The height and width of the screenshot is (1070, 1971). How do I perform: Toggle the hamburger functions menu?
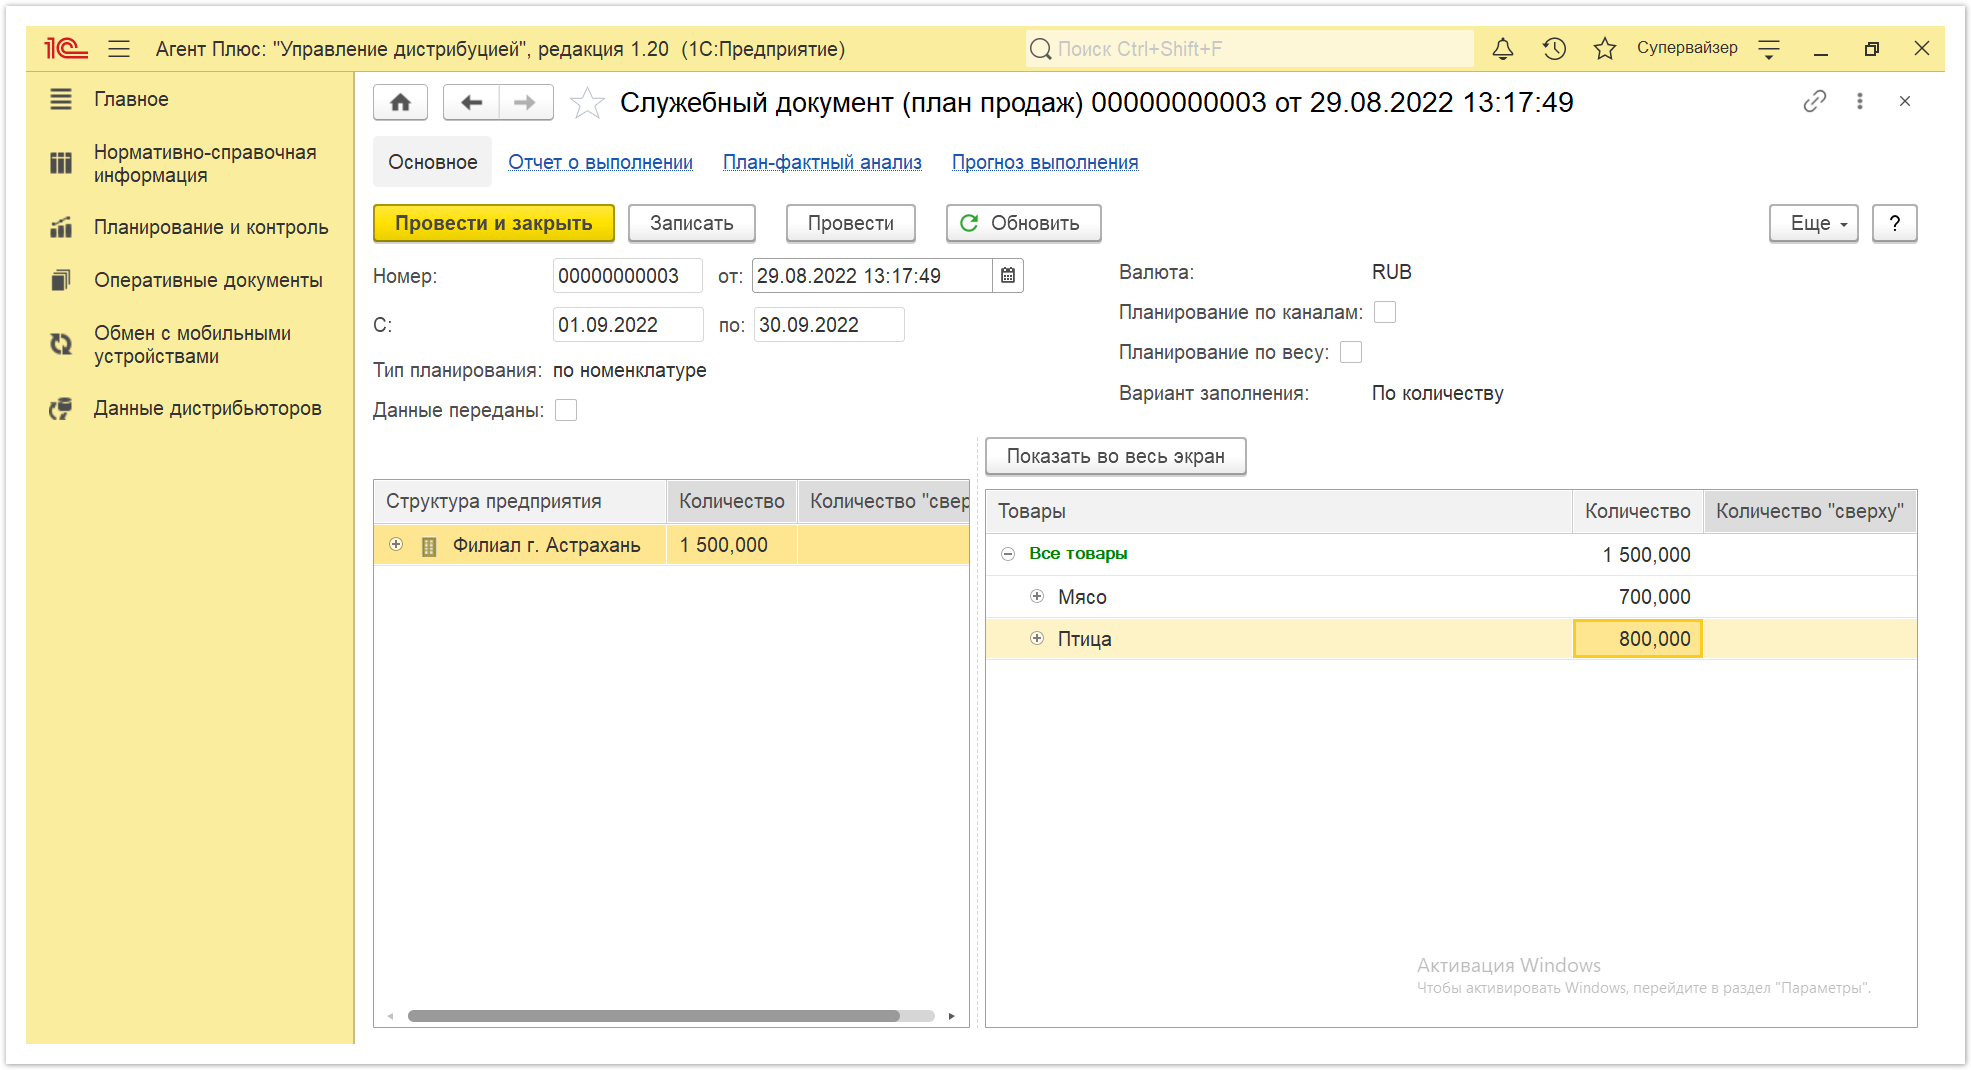(119, 48)
